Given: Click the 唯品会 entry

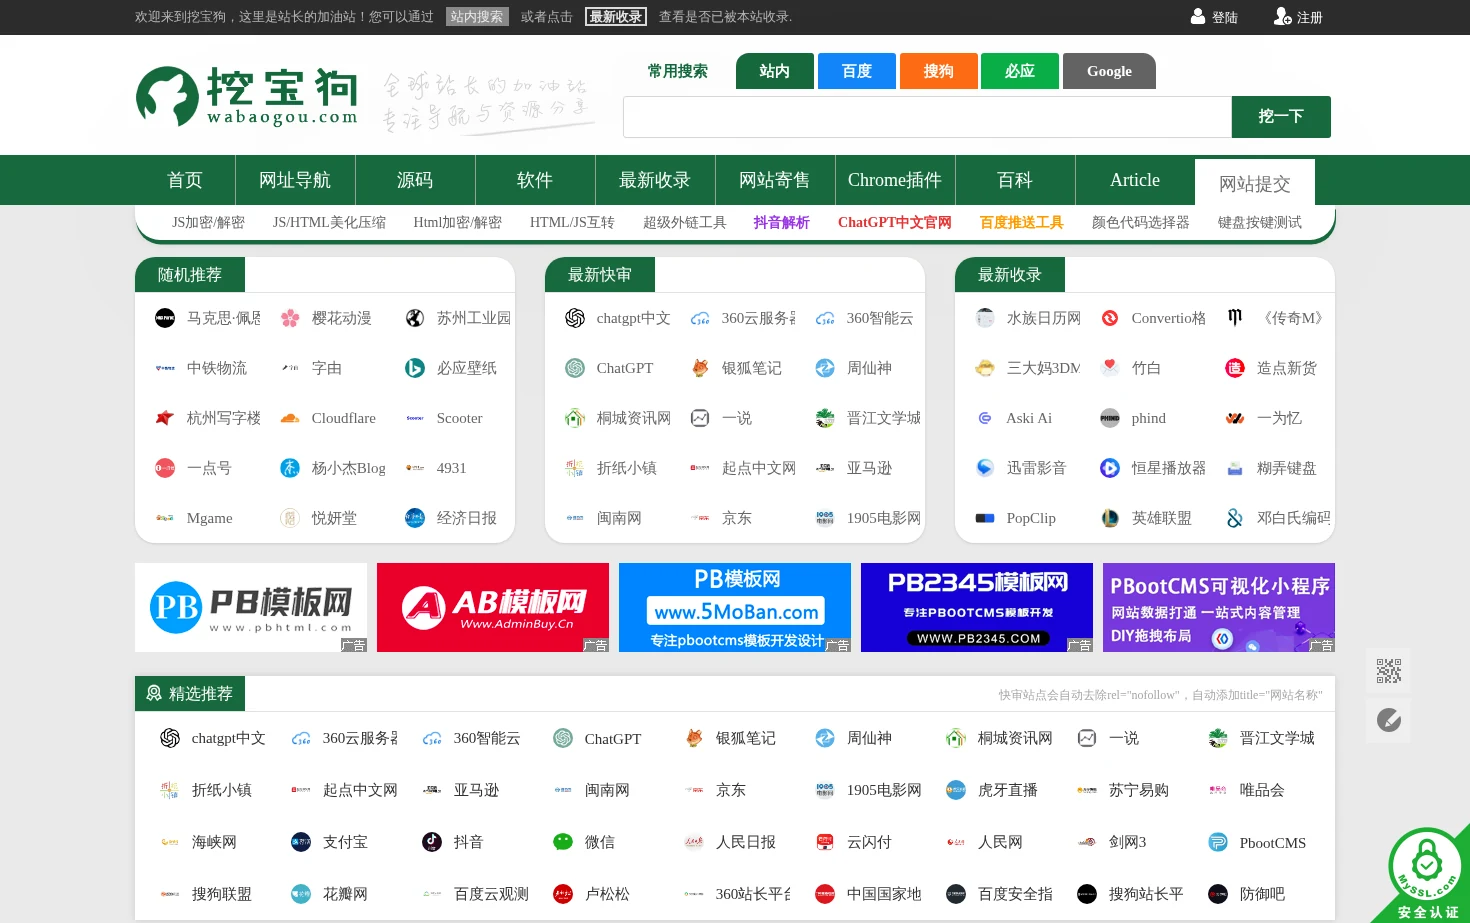Looking at the screenshot, I should [x=1247, y=790].
